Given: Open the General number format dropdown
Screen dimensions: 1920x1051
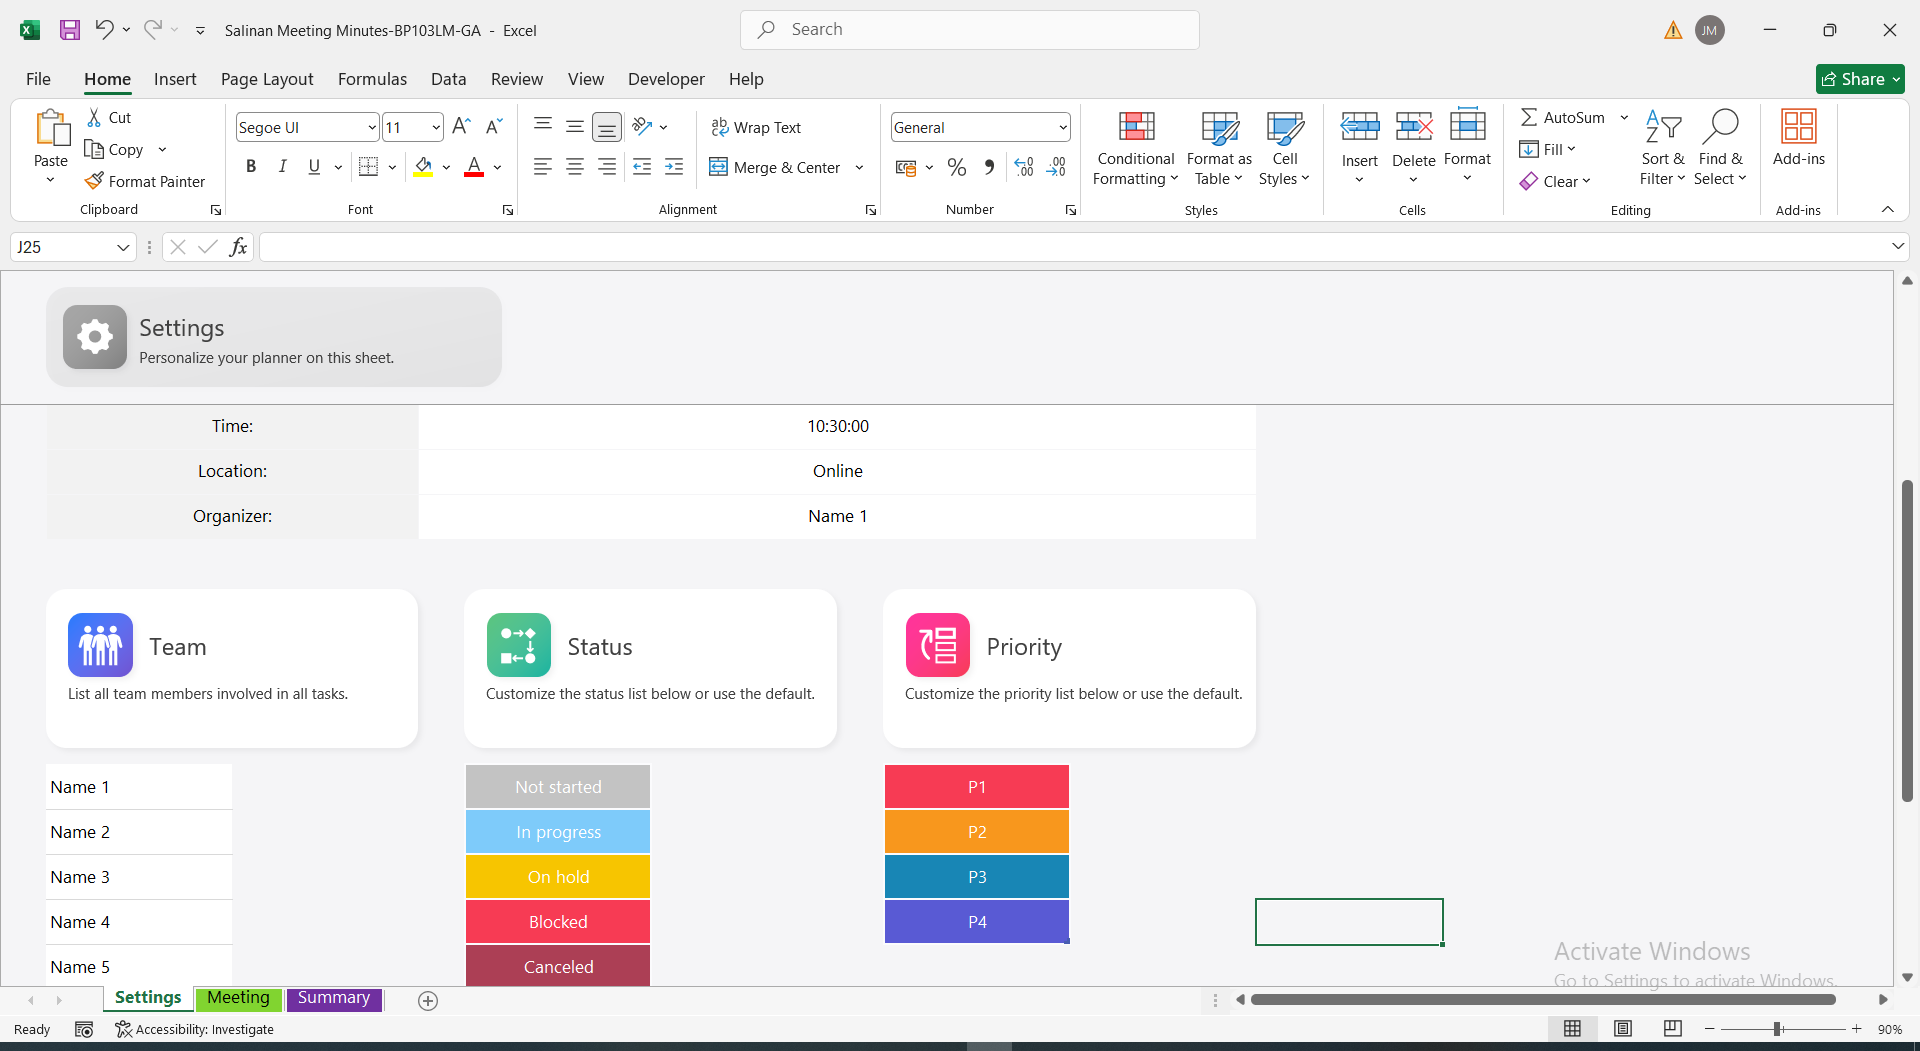Looking at the screenshot, I should (x=1062, y=128).
